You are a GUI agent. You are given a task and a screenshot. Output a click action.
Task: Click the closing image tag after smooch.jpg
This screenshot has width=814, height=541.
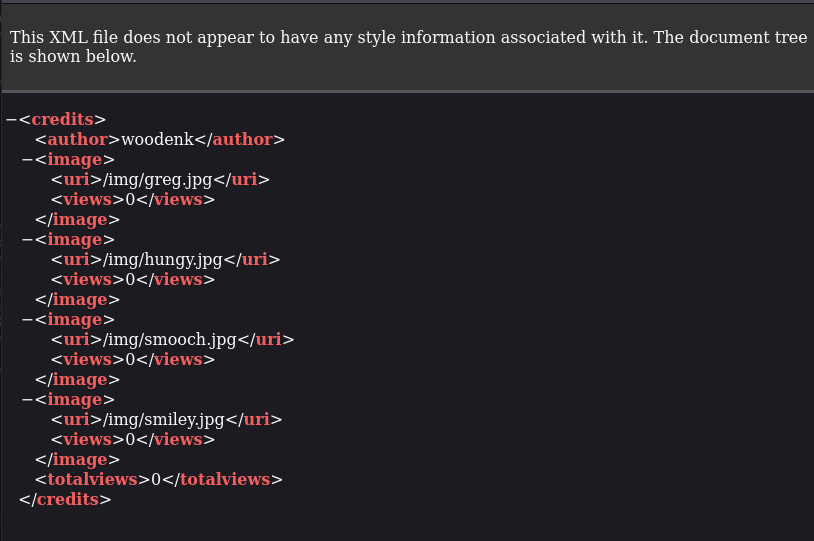click(x=77, y=380)
